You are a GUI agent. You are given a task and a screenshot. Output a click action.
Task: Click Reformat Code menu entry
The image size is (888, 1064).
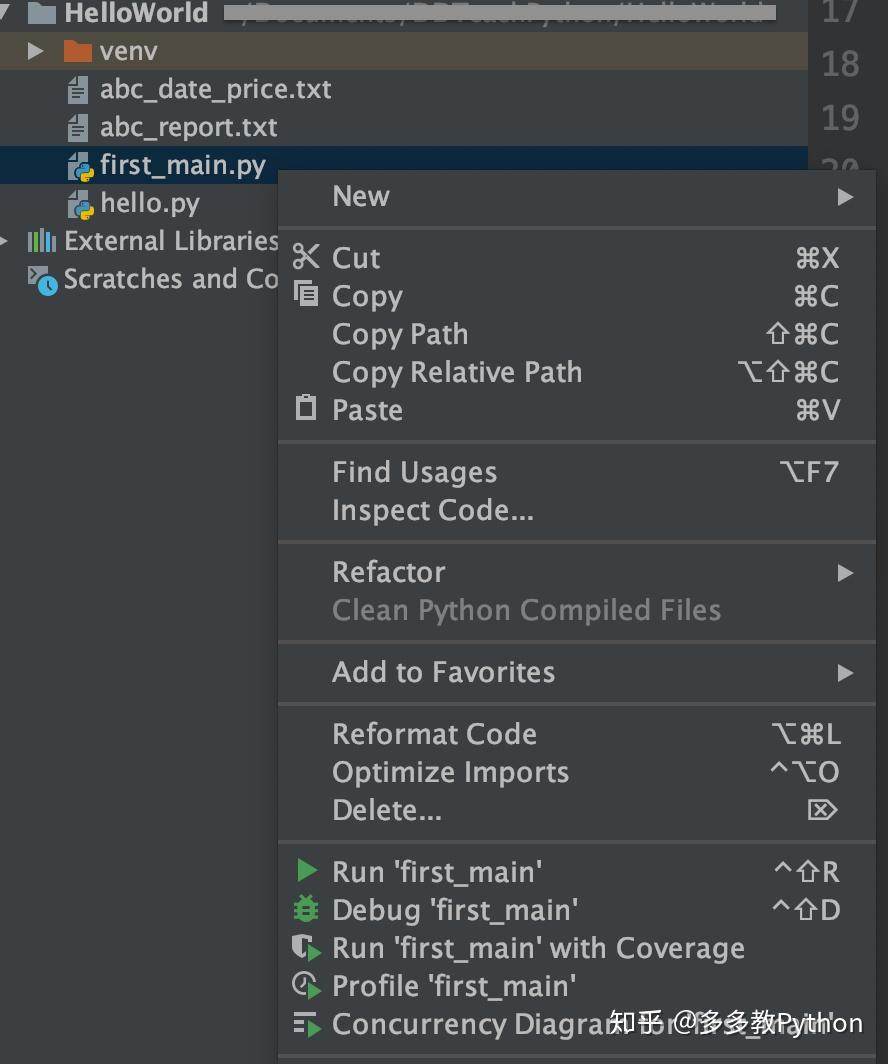[x=434, y=734]
